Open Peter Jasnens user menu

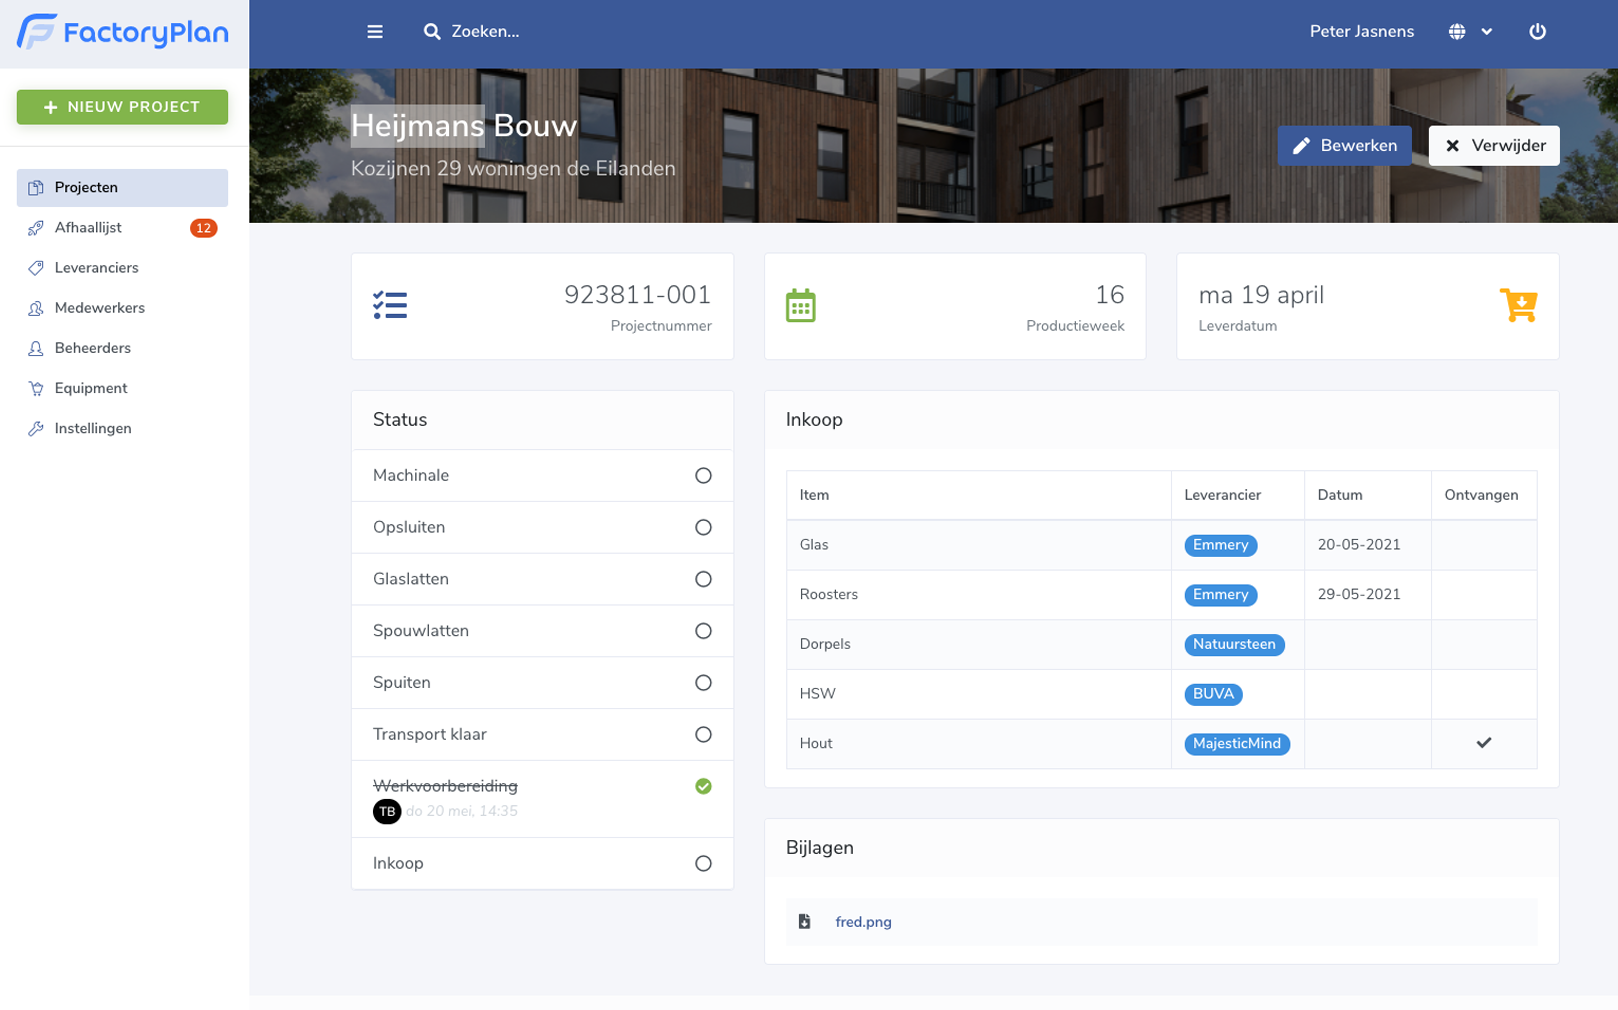1361,32
